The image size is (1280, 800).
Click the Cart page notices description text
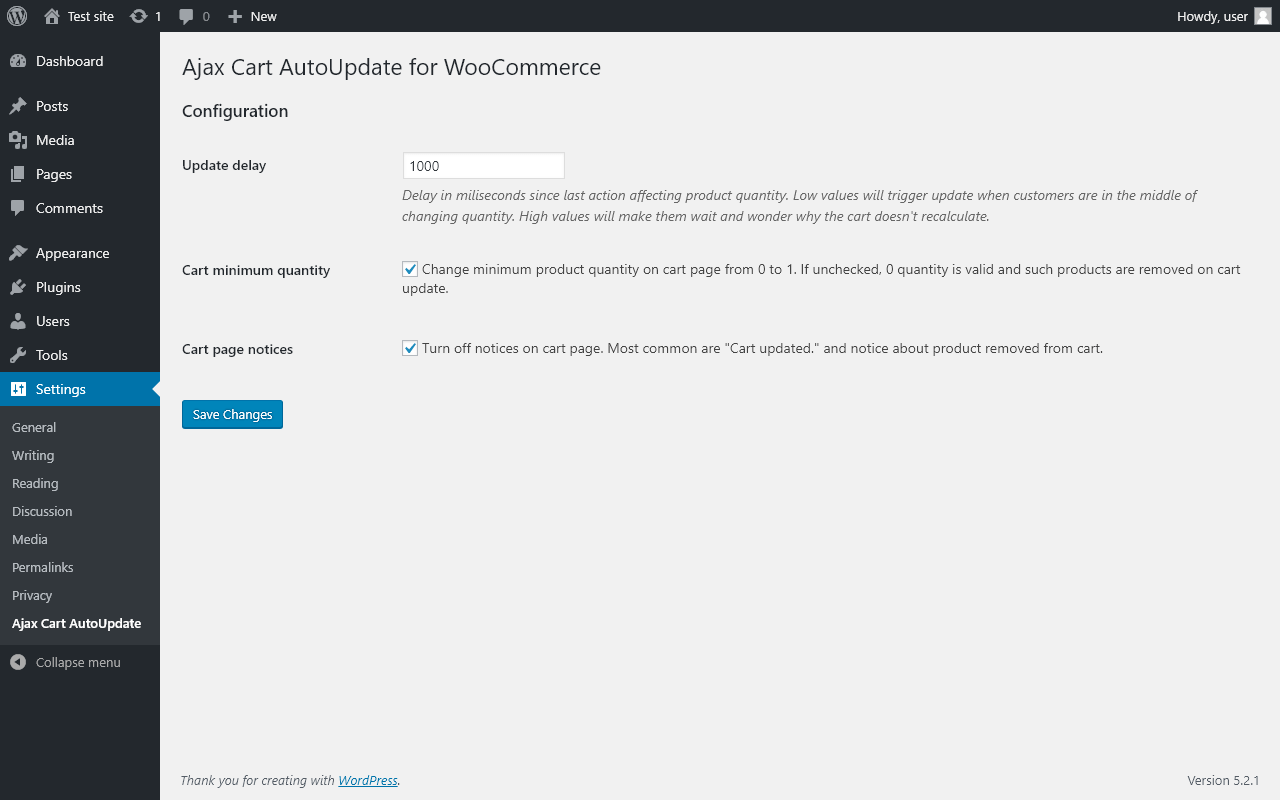pyautogui.click(x=762, y=348)
